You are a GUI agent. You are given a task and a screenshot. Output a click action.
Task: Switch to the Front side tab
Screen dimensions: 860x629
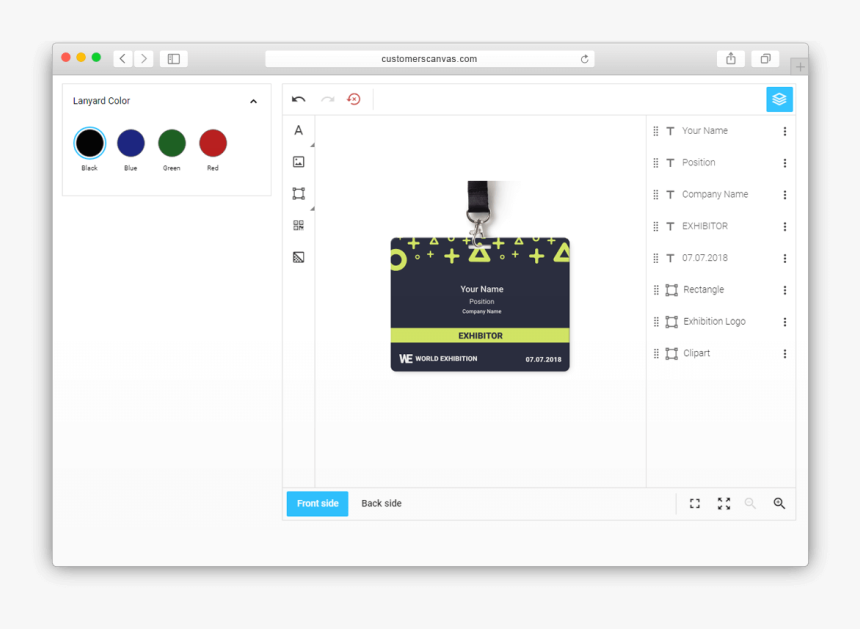318,503
